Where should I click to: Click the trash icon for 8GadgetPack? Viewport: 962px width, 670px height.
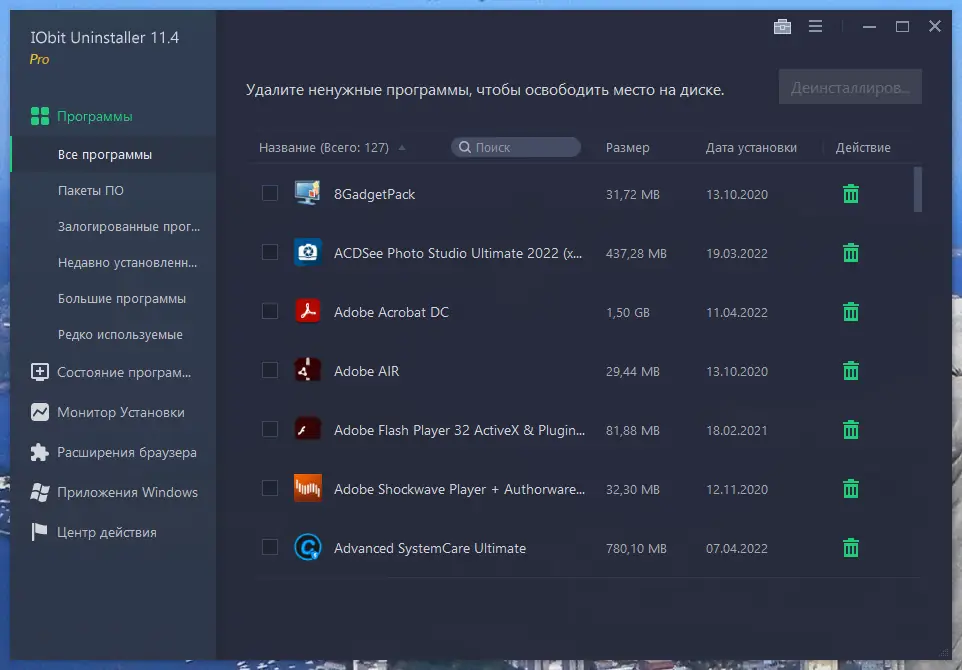pos(850,194)
